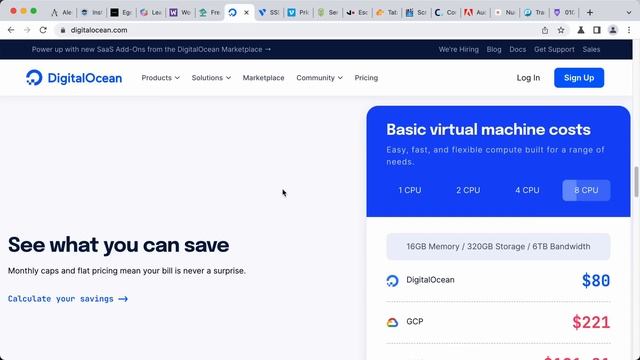This screenshot has width=640, height=360.
Task: Switch to the 'Tab' browser tab
Action: [387, 13]
